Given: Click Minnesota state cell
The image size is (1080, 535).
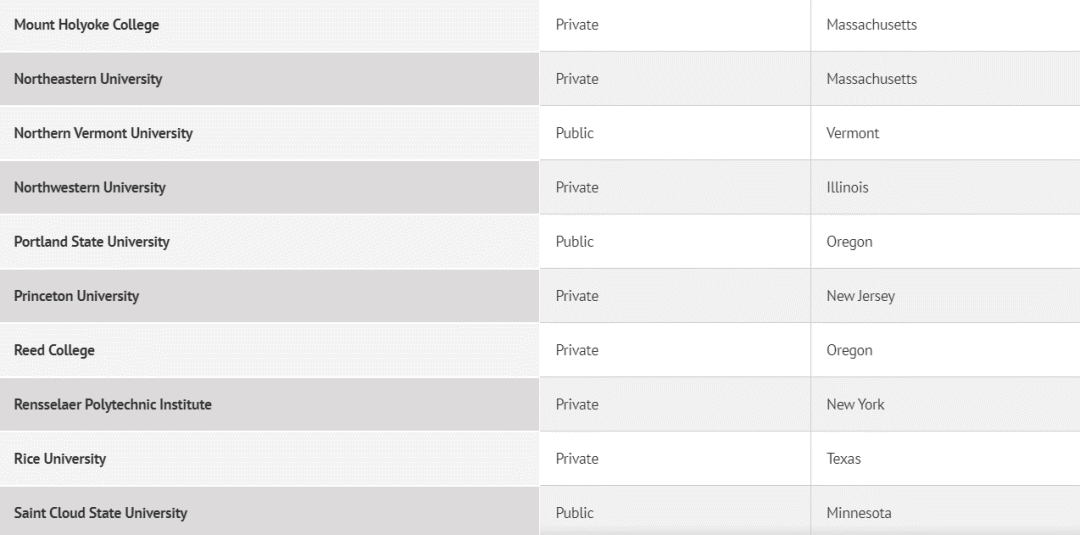Looking at the screenshot, I should tap(859, 513).
